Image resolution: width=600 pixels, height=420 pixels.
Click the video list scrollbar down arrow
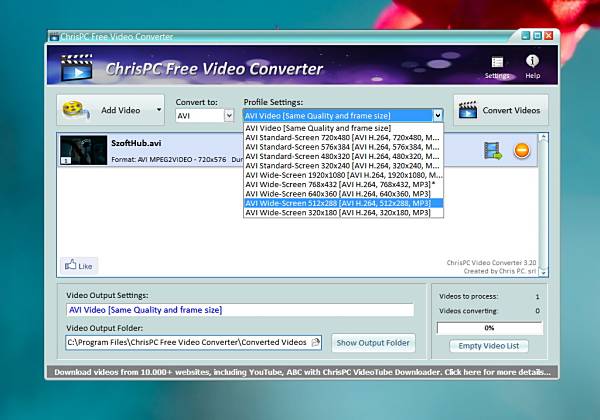pyautogui.click(x=543, y=272)
